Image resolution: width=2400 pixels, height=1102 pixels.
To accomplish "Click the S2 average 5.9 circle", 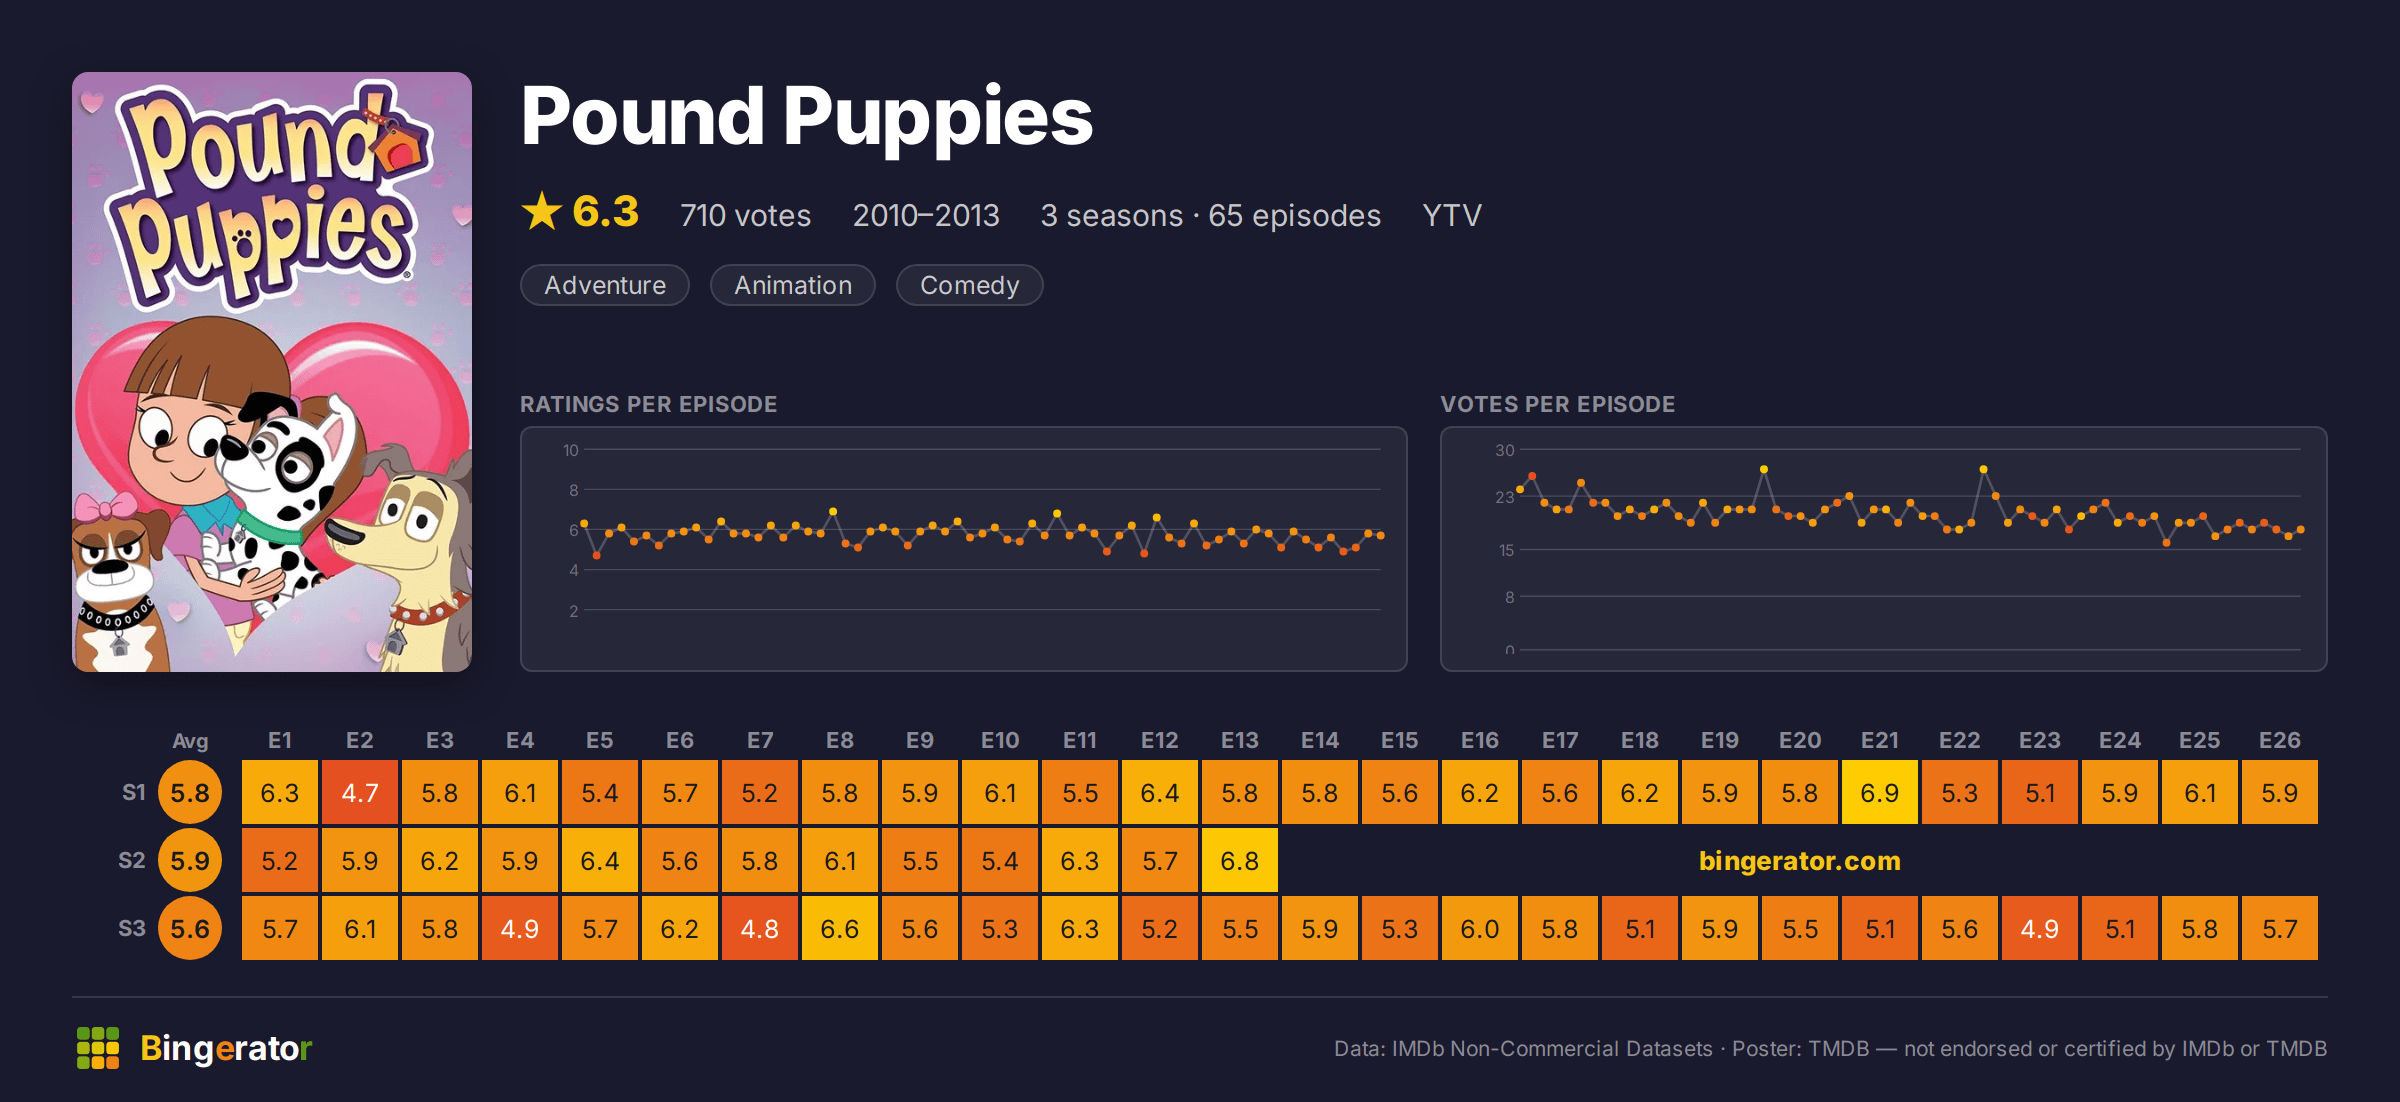I will [x=190, y=861].
